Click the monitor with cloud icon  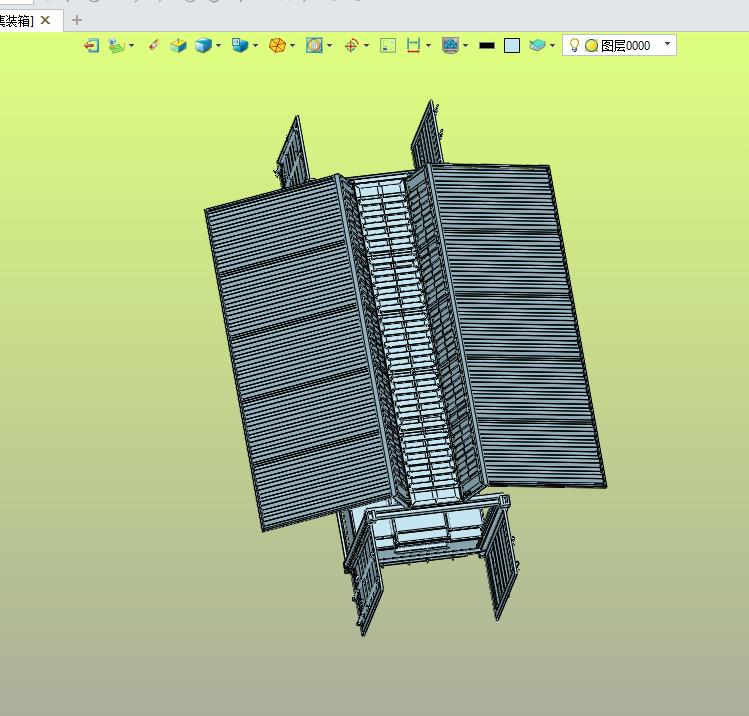coord(450,45)
